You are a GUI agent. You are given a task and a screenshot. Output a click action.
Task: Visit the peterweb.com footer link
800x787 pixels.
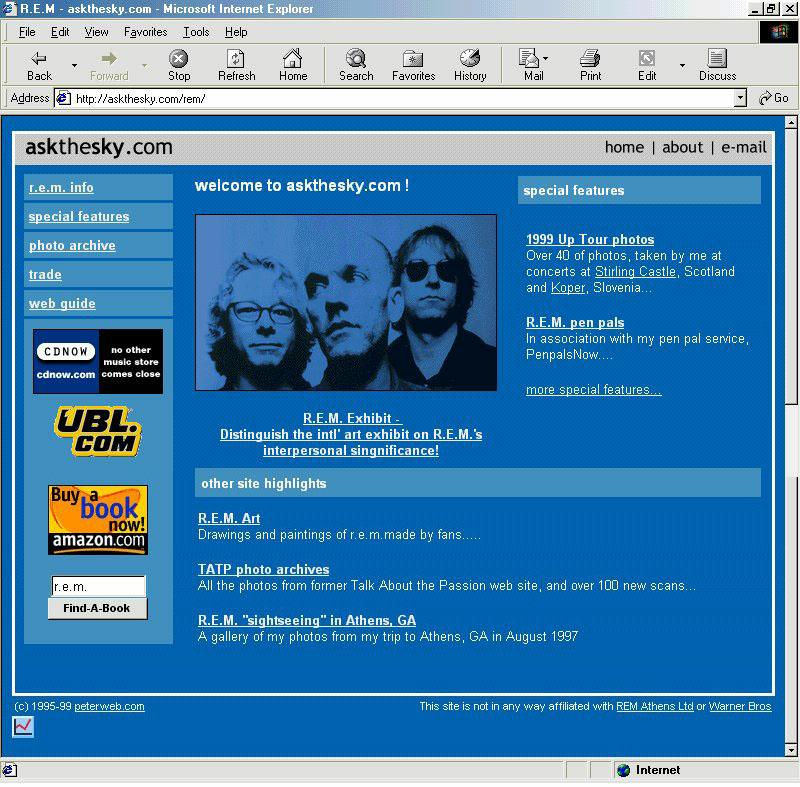tap(109, 706)
